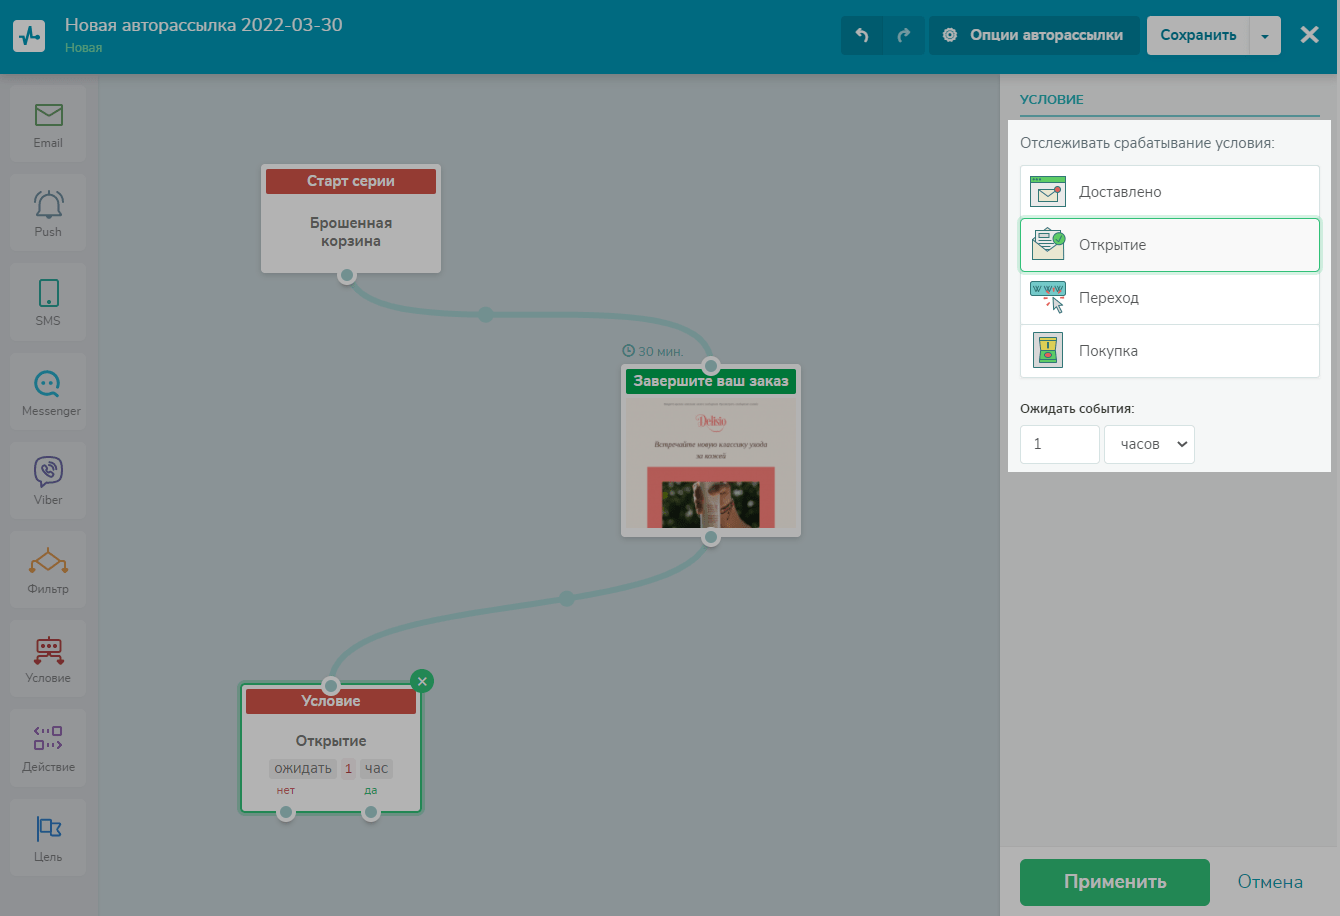The height and width of the screenshot is (916, 1340).
Task: Open Опции авторассылки settings
Action: tap(1034, 35)
